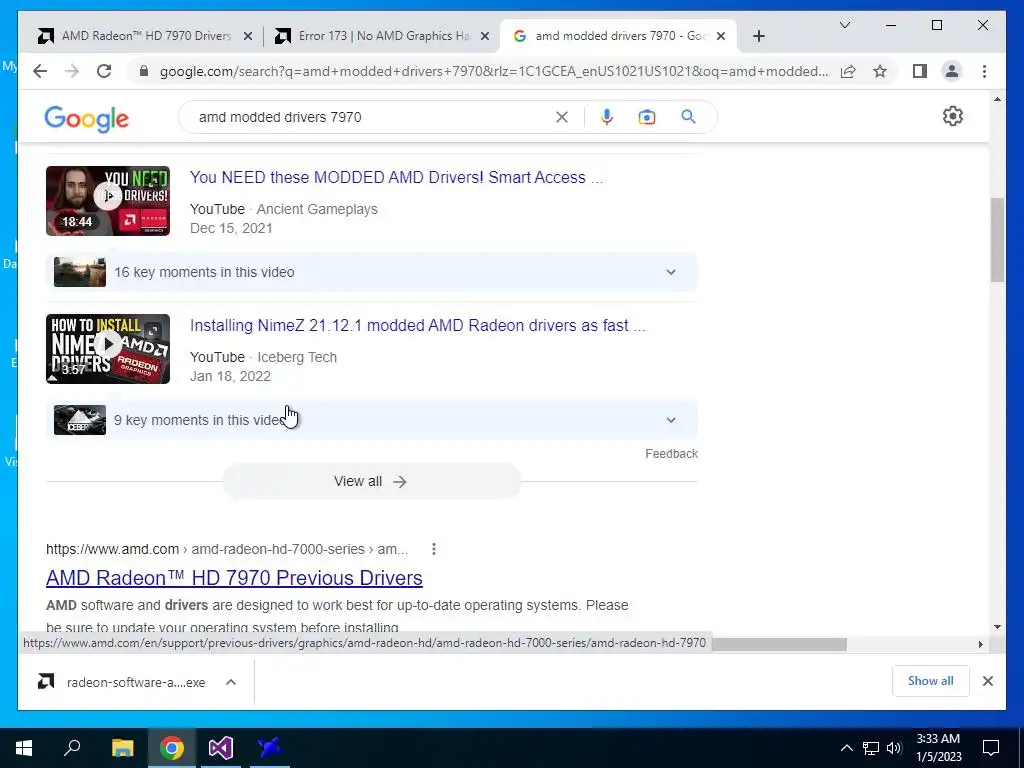Open new browser tab
The image size is (1024, 768).
(758, 36)
